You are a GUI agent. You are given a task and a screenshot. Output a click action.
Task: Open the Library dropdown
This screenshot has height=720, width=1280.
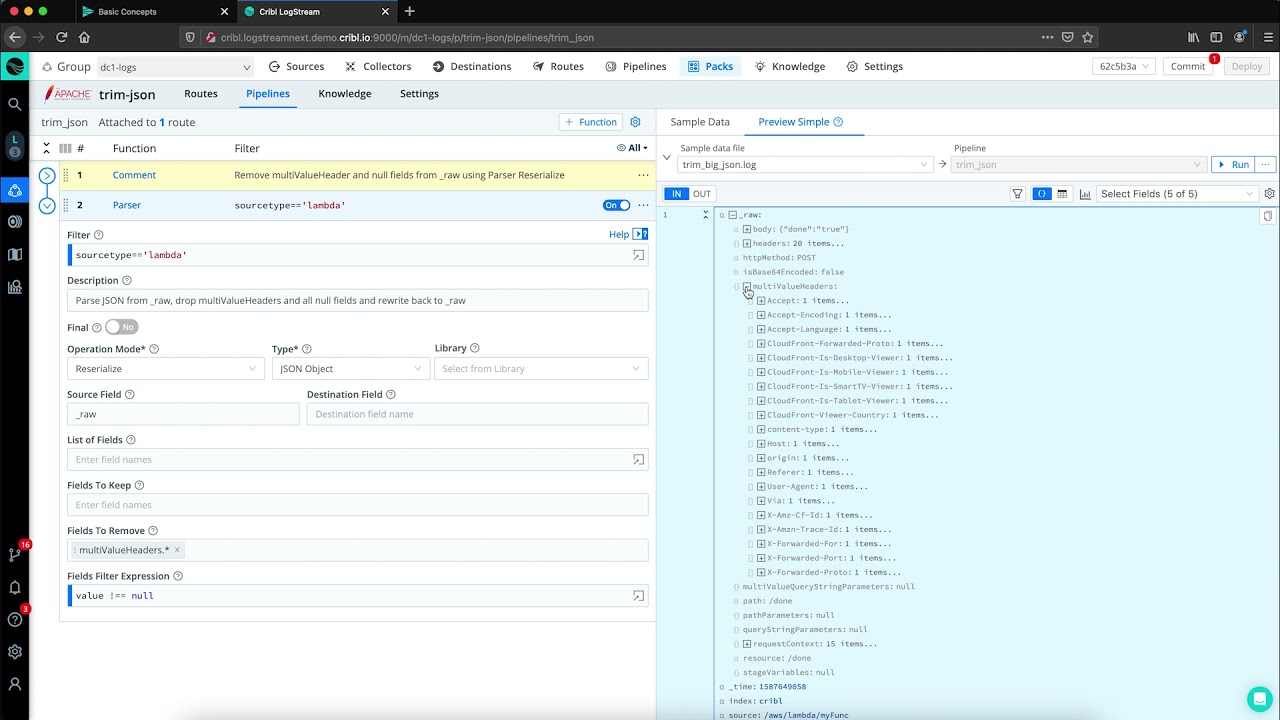click(541, 369)
